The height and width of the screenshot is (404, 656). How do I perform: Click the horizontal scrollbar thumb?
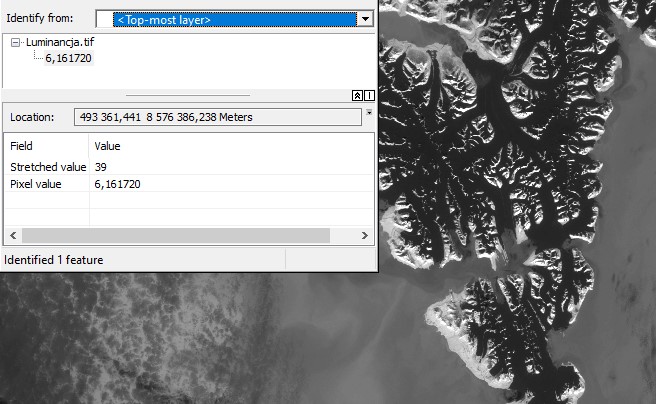coord(175,235)
